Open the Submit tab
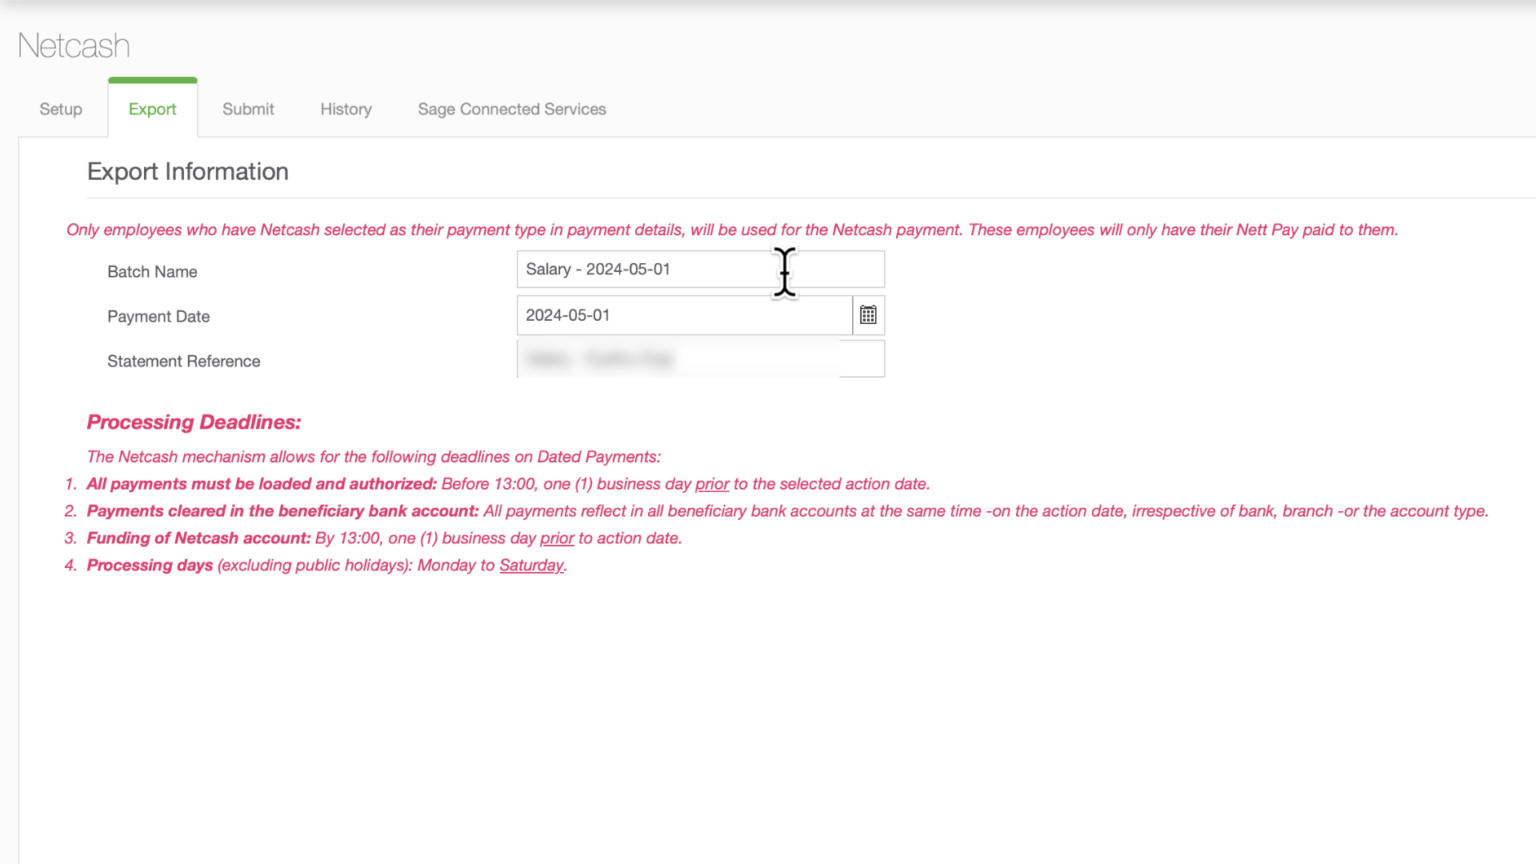 (247, 108)
